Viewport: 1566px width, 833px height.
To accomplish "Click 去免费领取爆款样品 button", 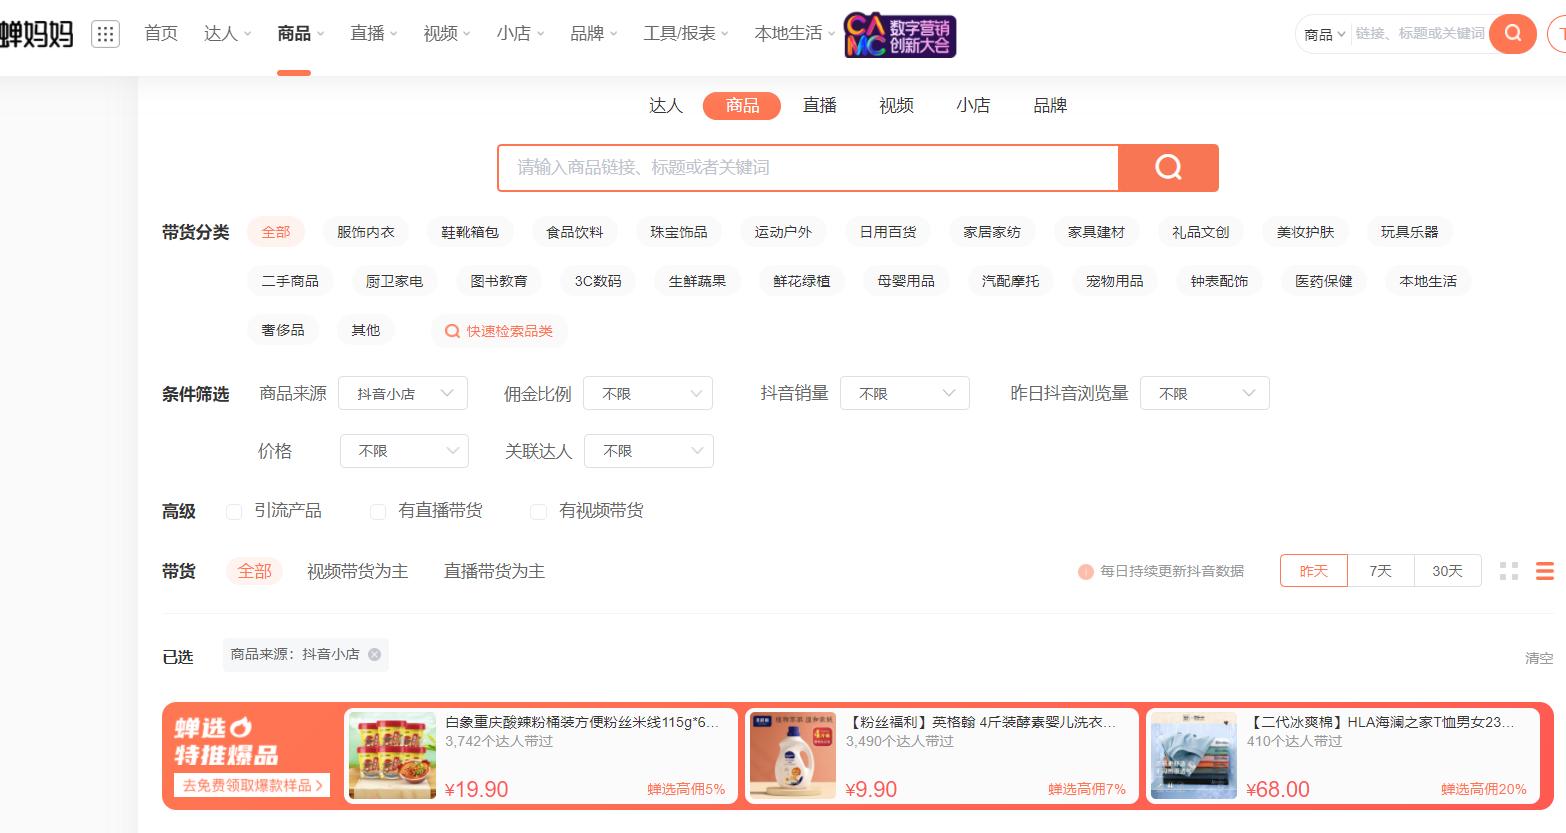I will tap(251, 785).
